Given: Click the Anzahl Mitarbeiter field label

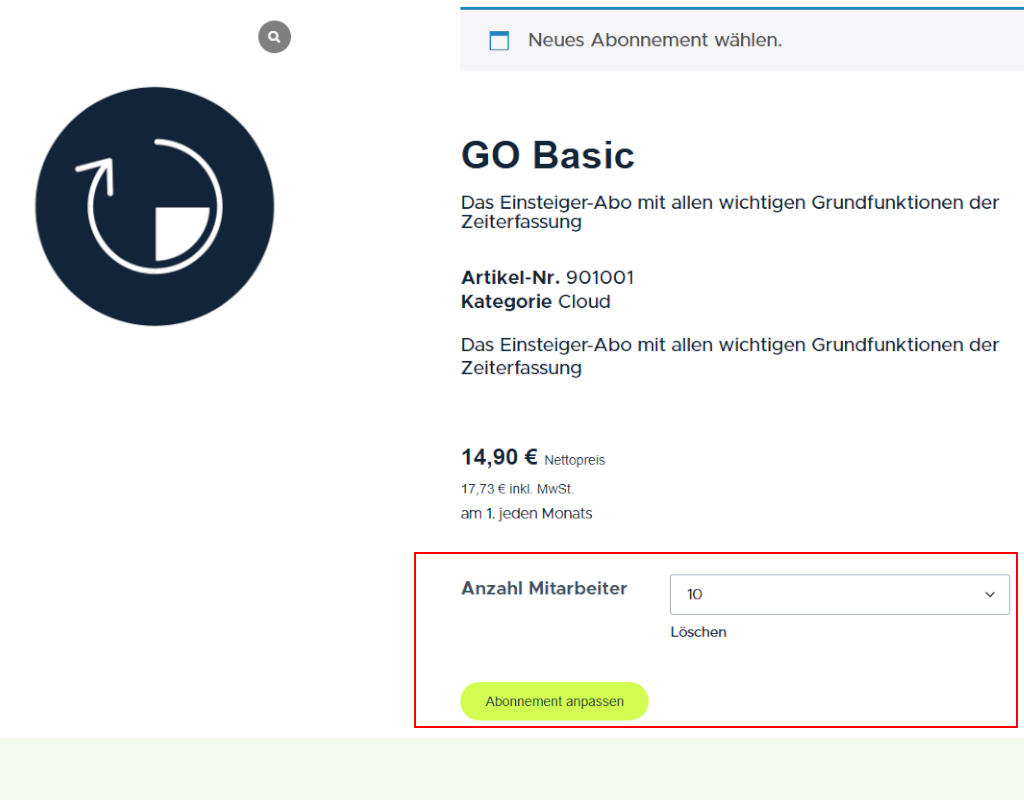Looking at the screenshot, I should coord(544,588).
